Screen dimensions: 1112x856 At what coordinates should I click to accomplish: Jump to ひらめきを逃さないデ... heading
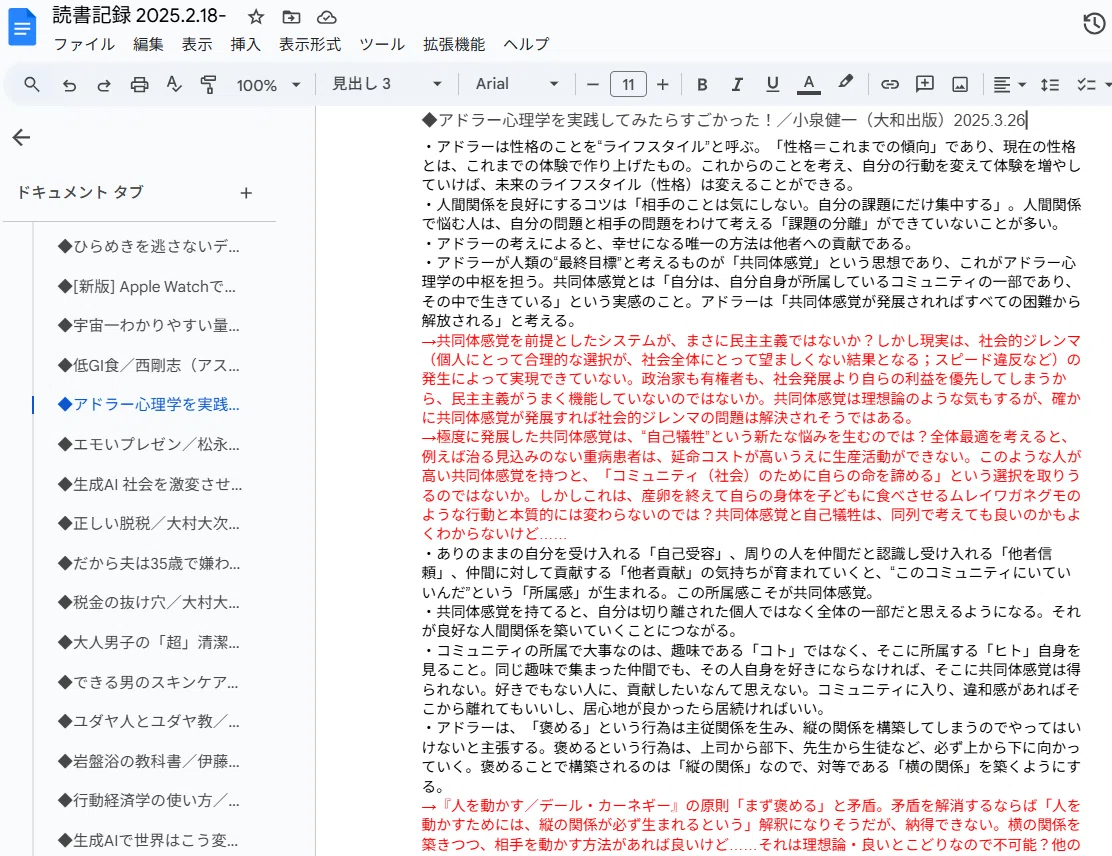(149, 246)
